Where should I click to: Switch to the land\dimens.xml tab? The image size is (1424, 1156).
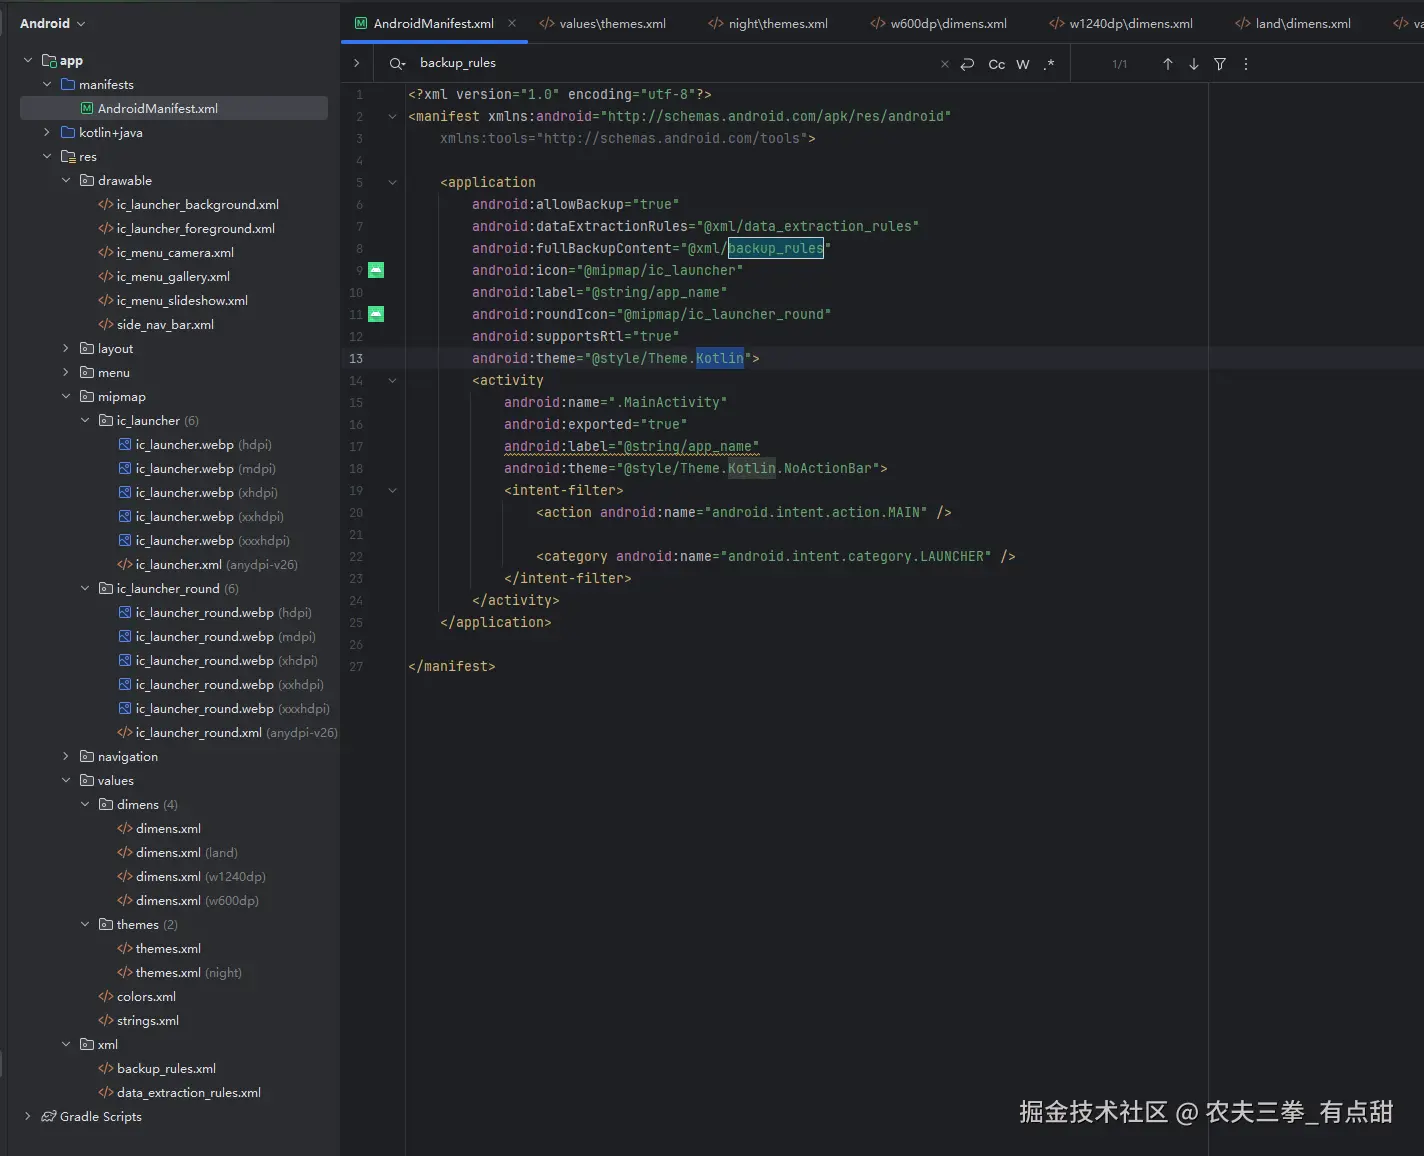click(x=1302, y=23)
